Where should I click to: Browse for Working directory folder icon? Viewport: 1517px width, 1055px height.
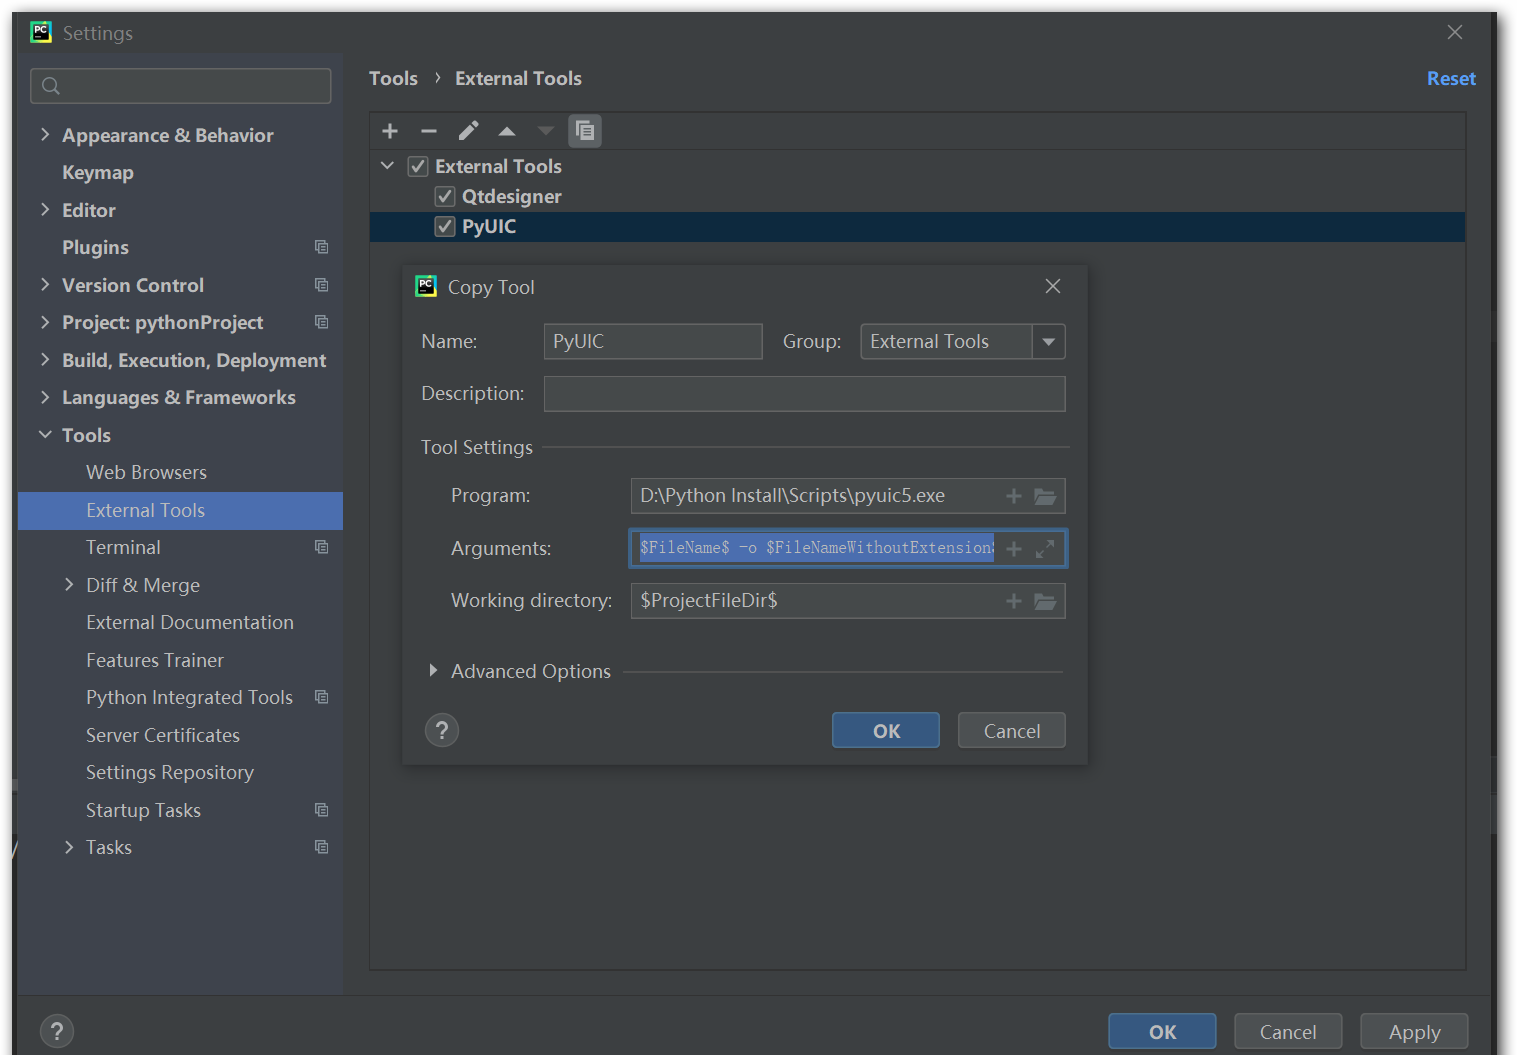(x=1045, y=601)
